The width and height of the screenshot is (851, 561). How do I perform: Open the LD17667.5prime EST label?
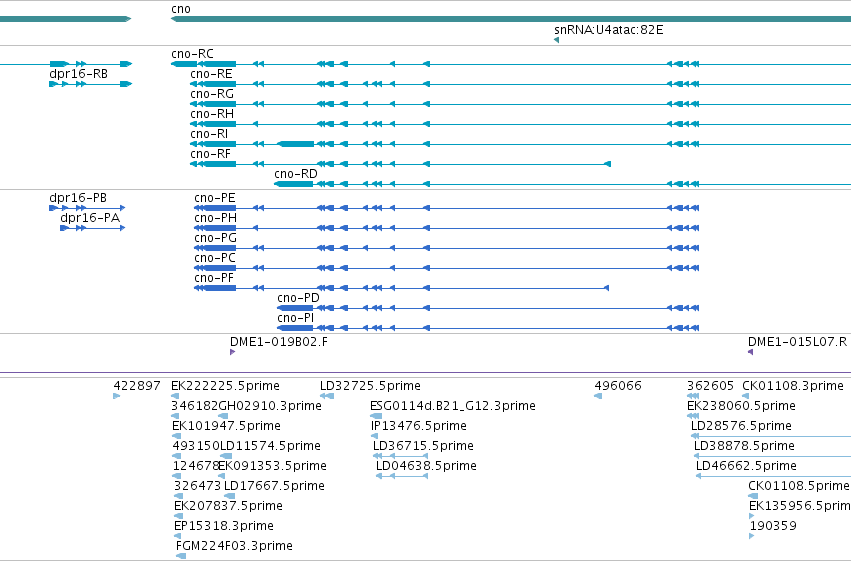point(274,487)
